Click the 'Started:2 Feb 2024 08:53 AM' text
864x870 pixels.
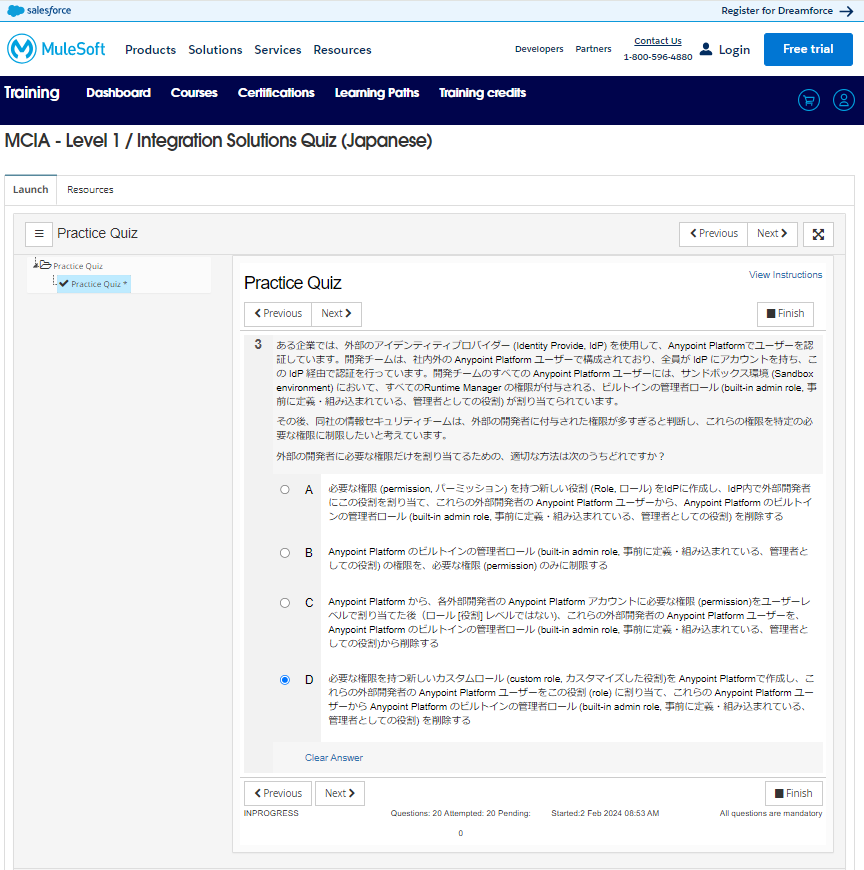pos(605,813)
